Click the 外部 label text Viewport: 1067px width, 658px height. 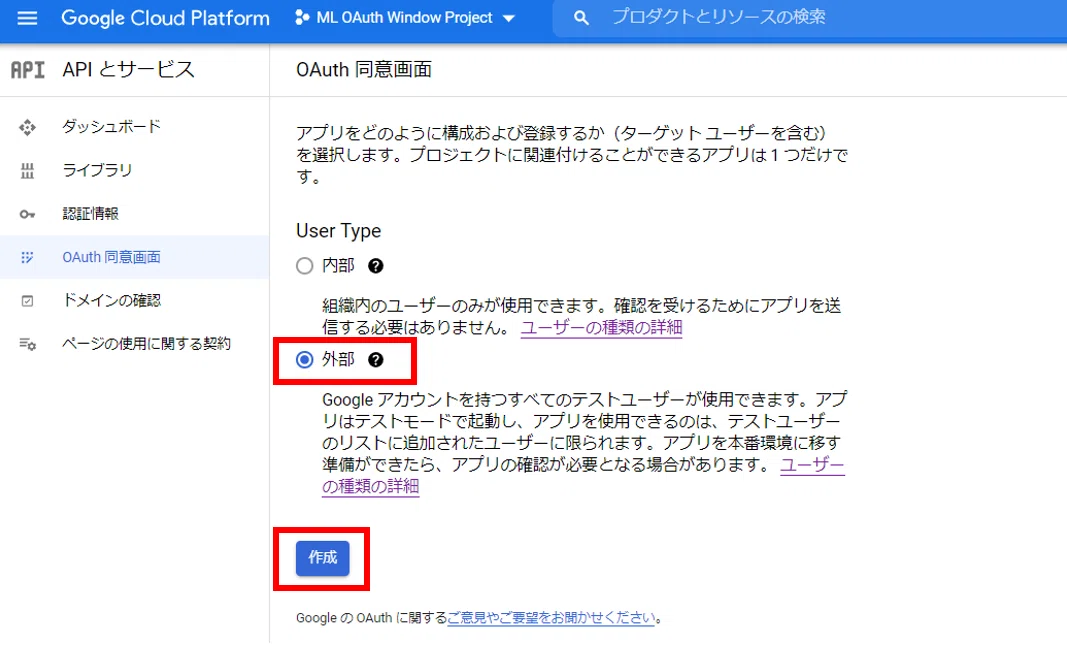338,359
